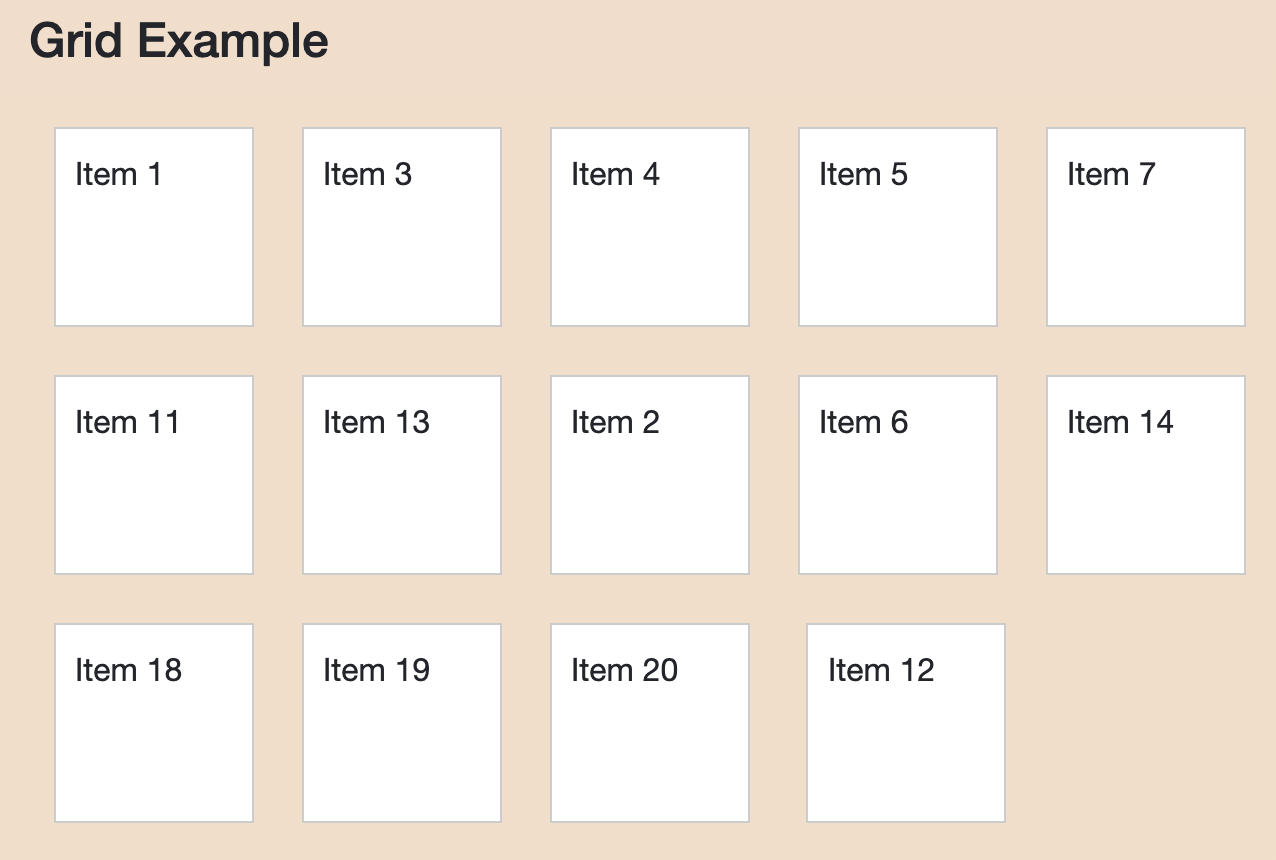Click the Item 13 tile

[402, 475]
